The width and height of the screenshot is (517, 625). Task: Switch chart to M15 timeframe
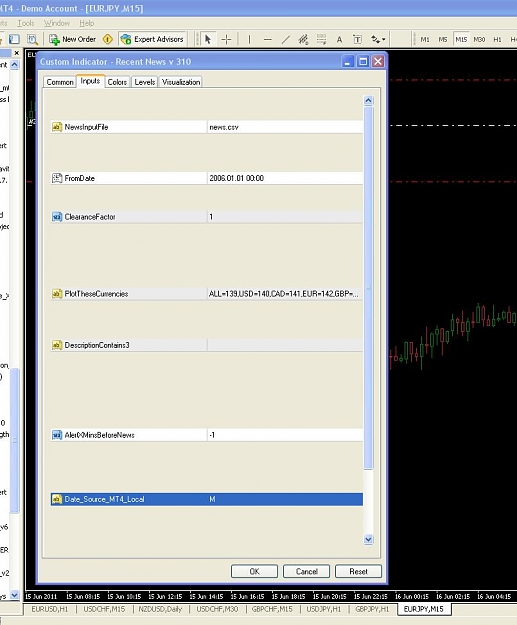point(461,39)
